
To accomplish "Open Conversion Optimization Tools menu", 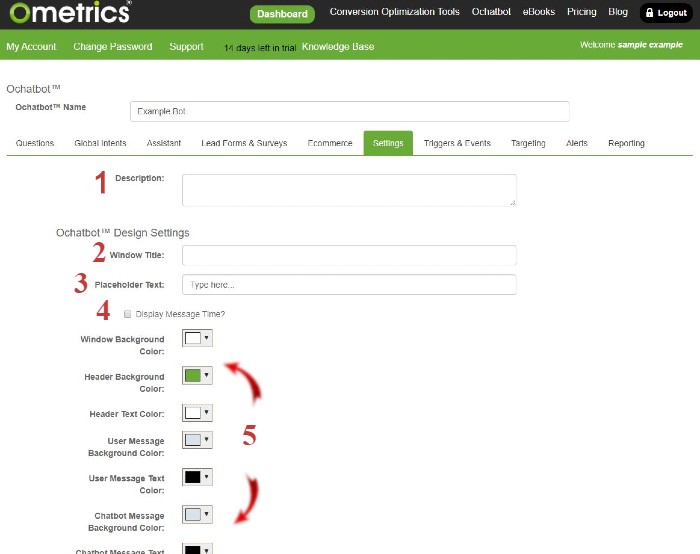I will click(395, 12).
